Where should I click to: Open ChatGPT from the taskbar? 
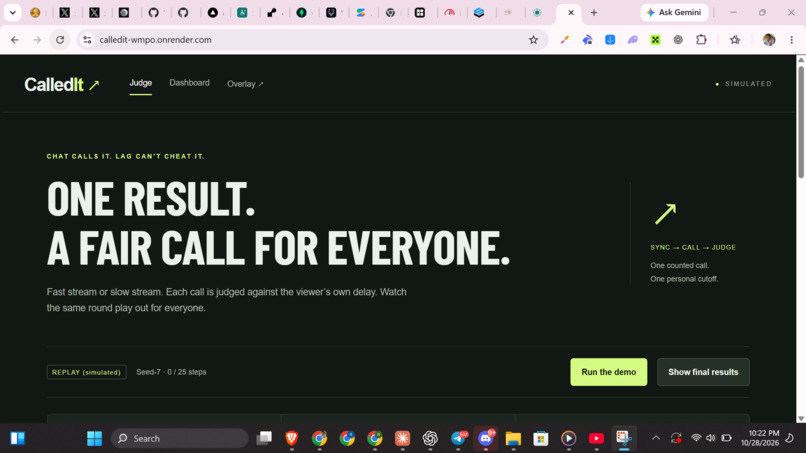click(430, 439)
